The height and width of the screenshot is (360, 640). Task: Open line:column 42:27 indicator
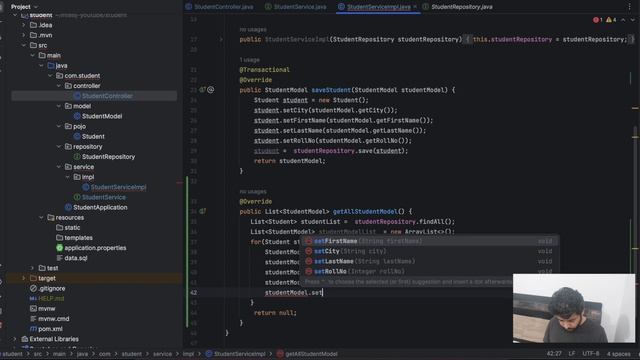pyautogui.click(x=554, y=353)
